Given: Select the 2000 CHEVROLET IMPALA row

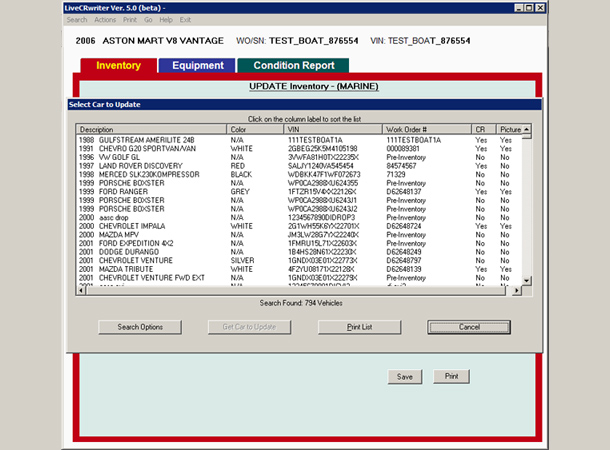Looking at the screenshot, I should 299,226.
